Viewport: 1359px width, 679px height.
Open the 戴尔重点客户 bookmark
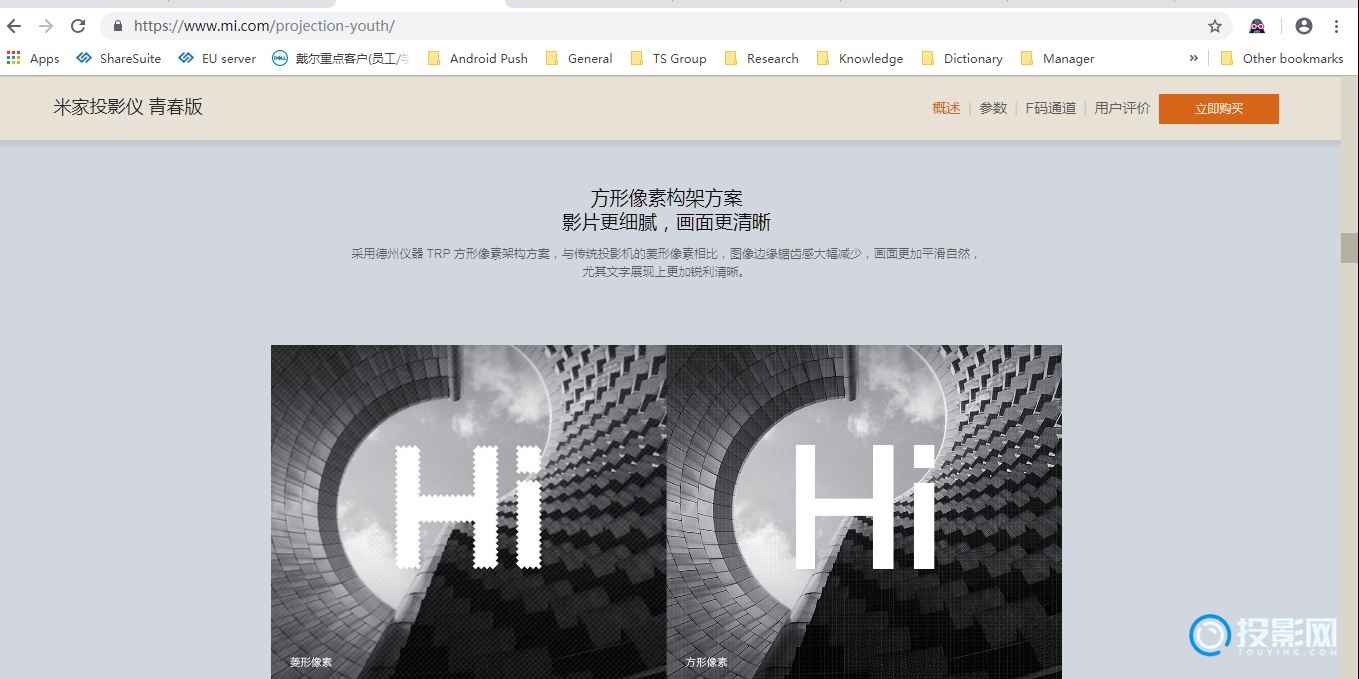click(x=340, y=58)
